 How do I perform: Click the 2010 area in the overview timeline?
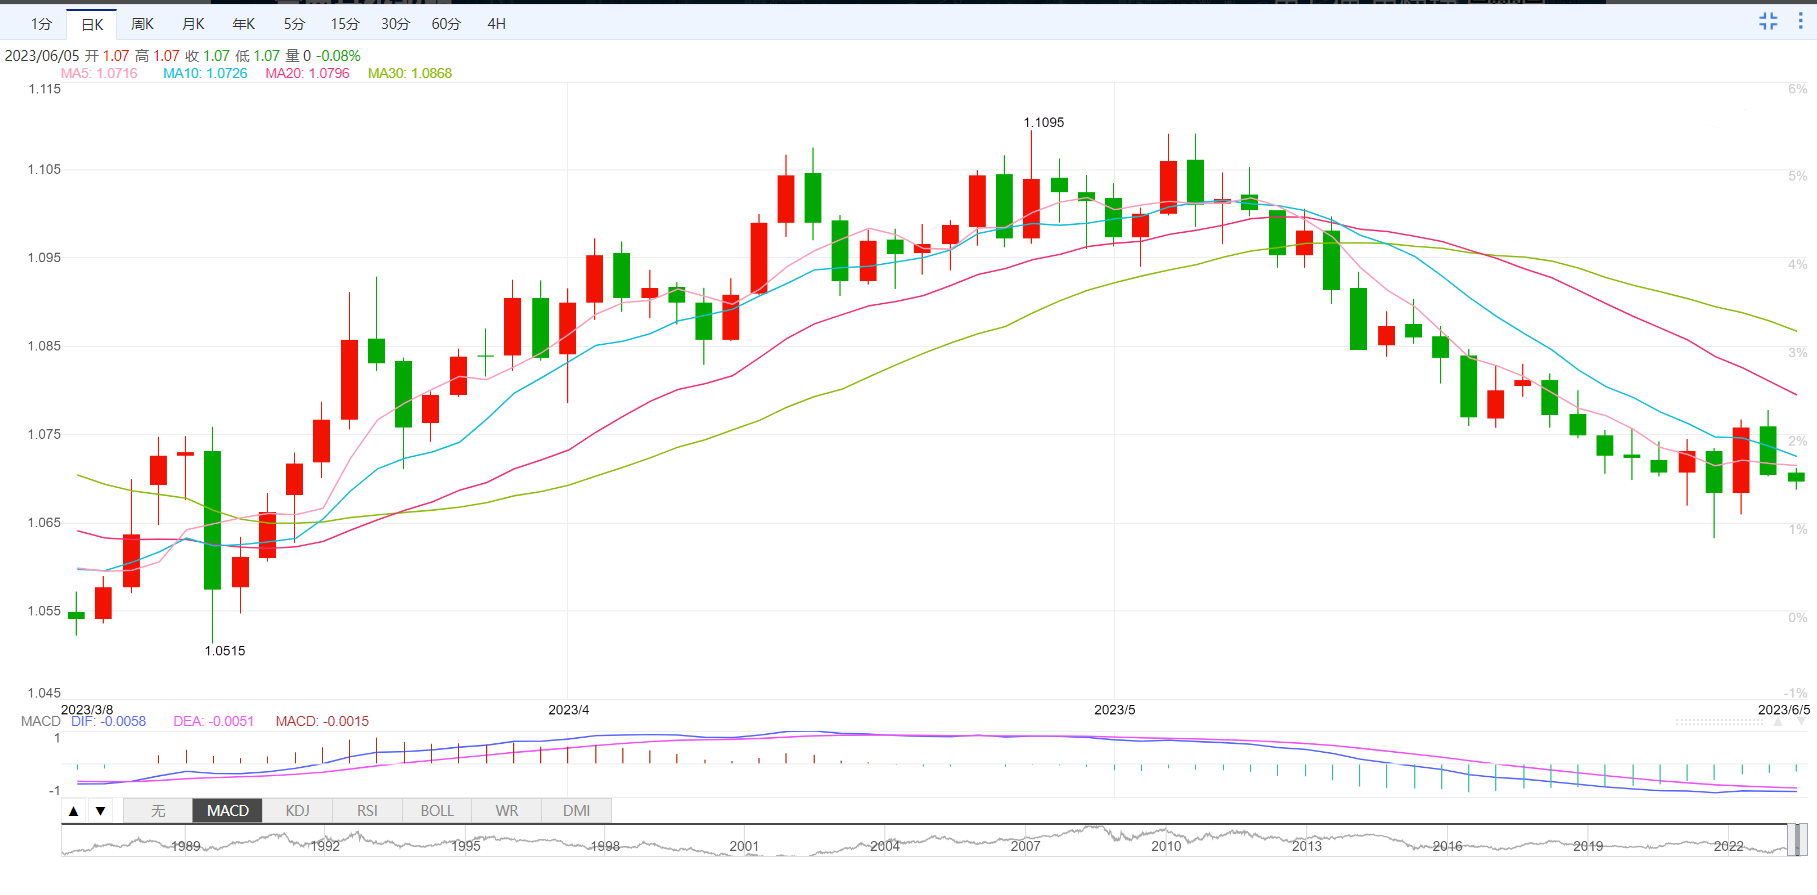click(x=1166, y=845)
